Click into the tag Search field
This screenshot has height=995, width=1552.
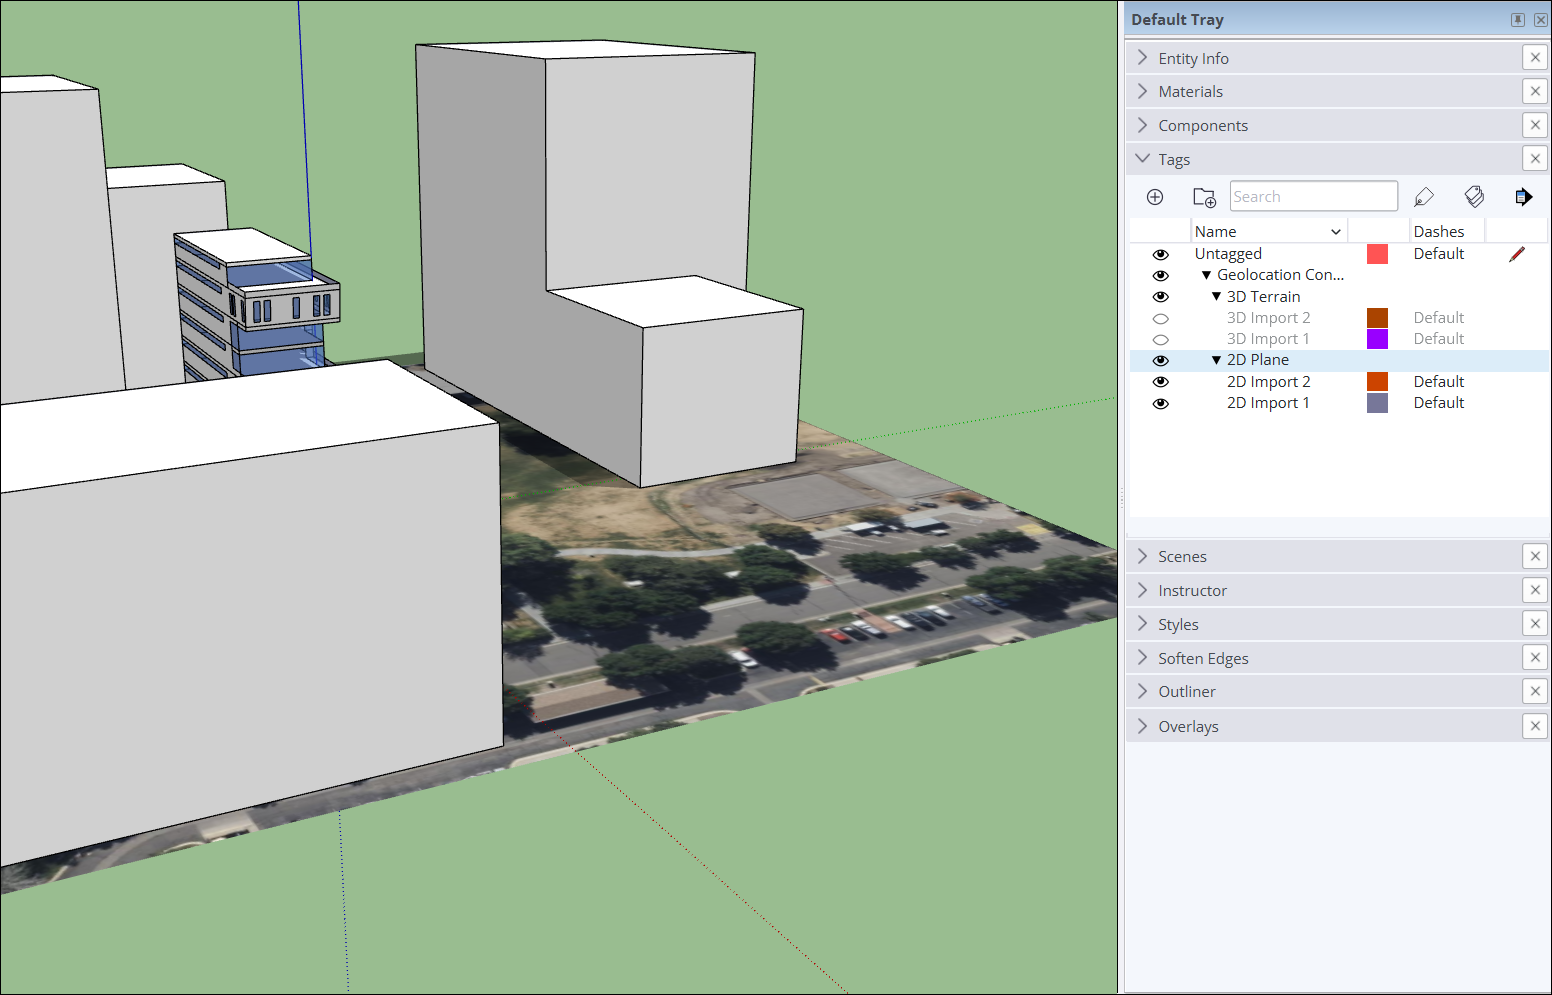pyautogui.click(x=1313, y=196)
